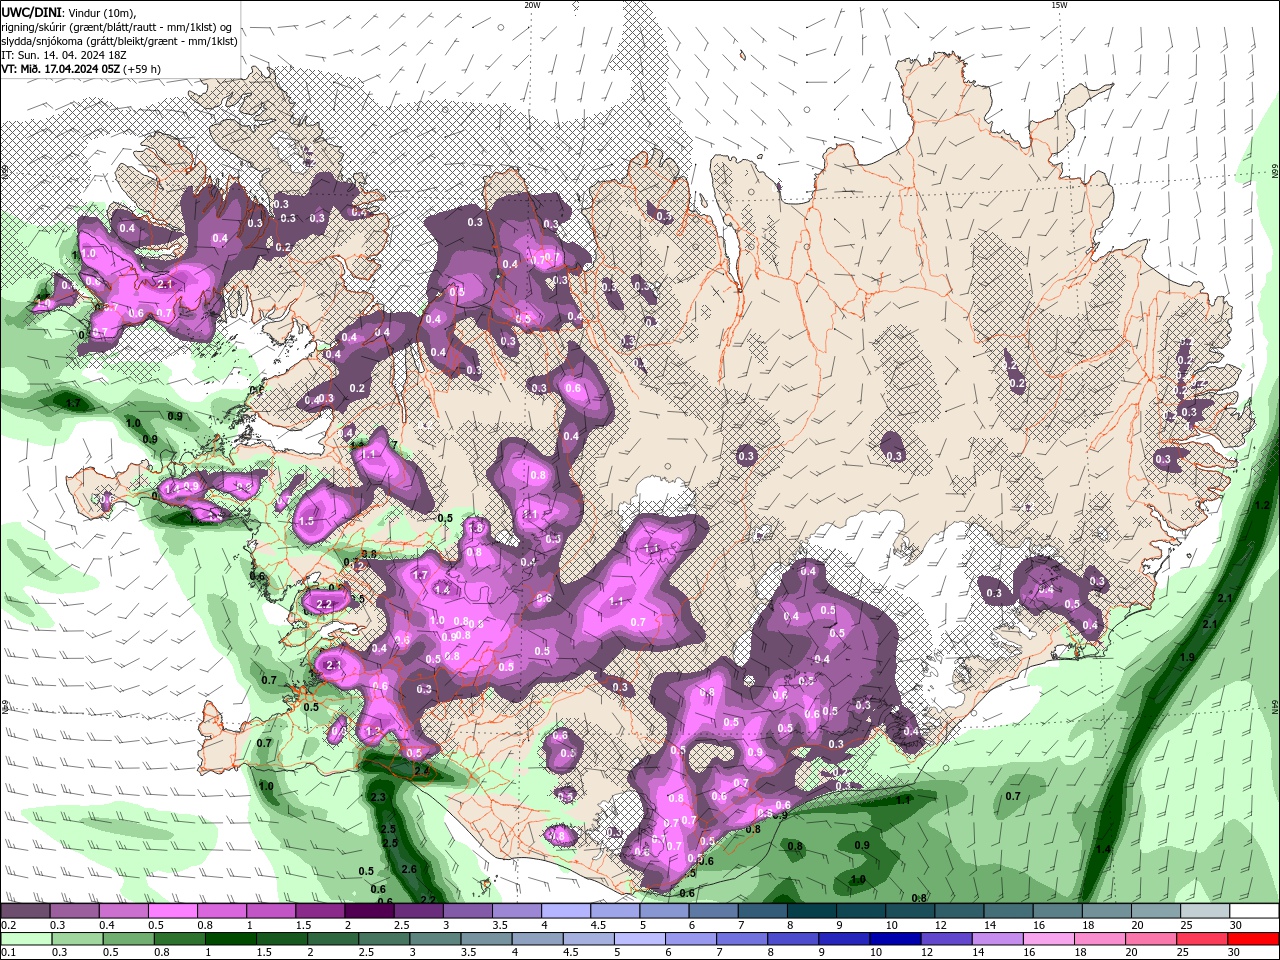Viewport: 1280px width, 960px height.
Task: Click the '2.4' precipitation value on the map
Action: 421,771
